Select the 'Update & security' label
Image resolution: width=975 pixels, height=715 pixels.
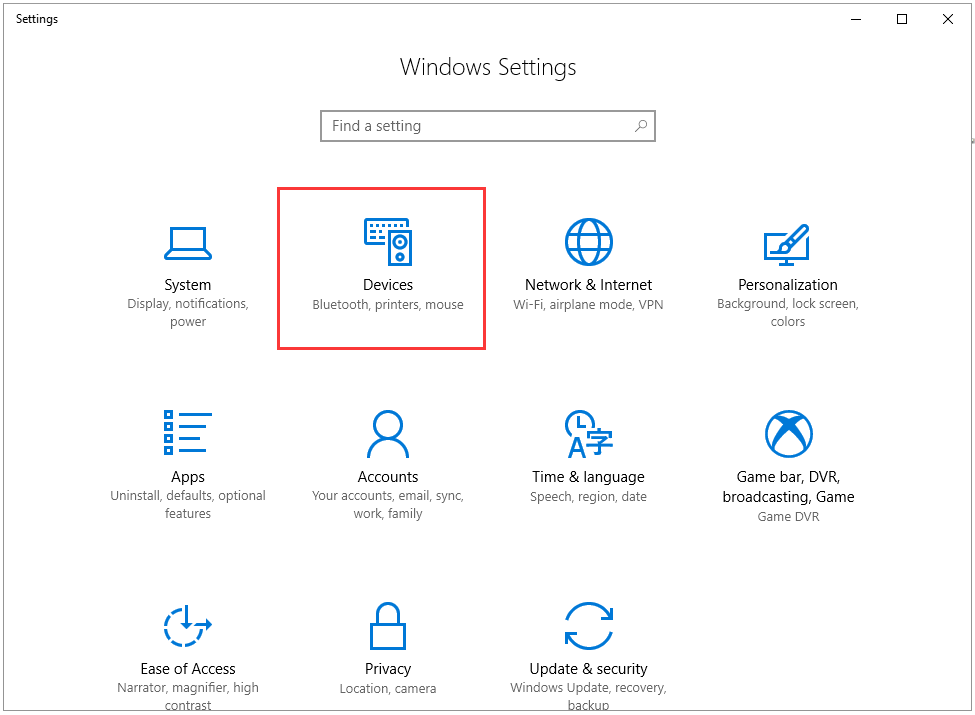pos(588,669)
